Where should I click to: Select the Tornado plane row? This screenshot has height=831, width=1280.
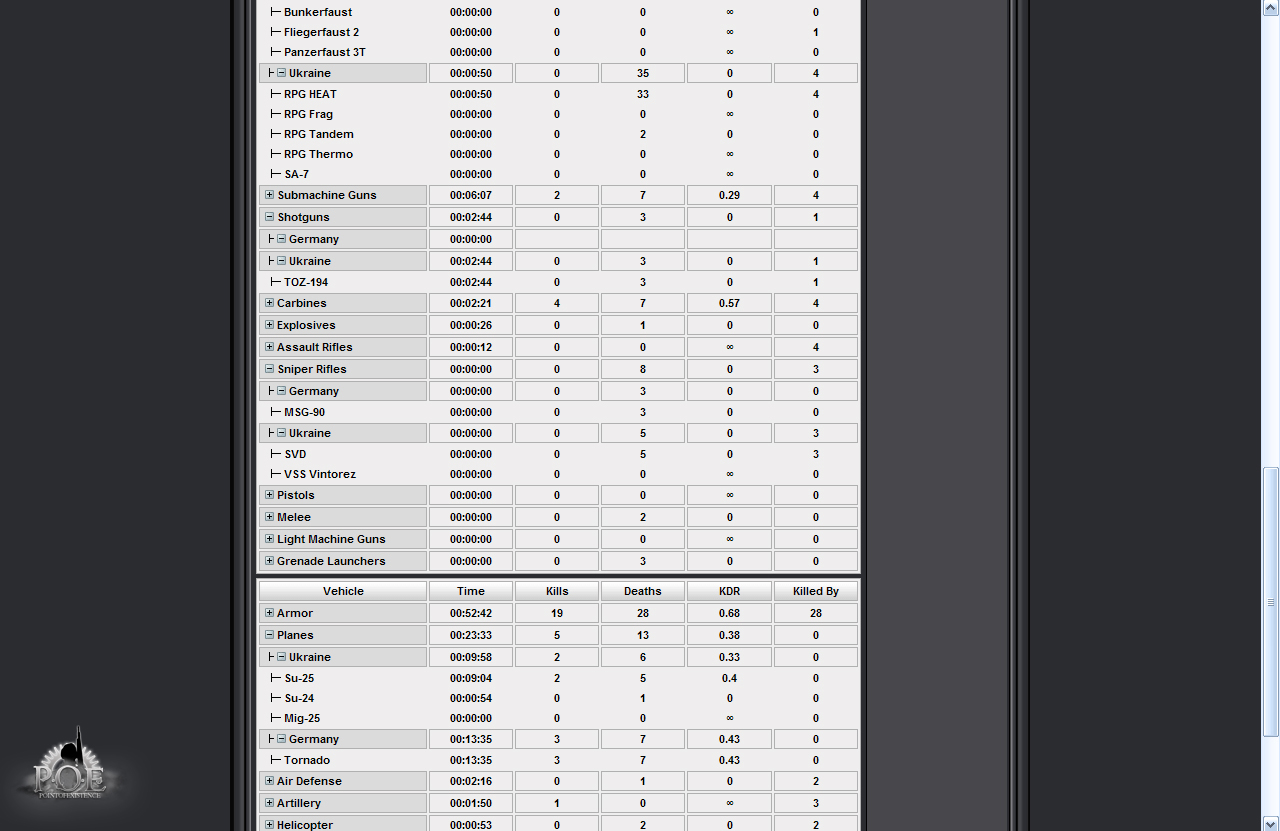[306, 760]
